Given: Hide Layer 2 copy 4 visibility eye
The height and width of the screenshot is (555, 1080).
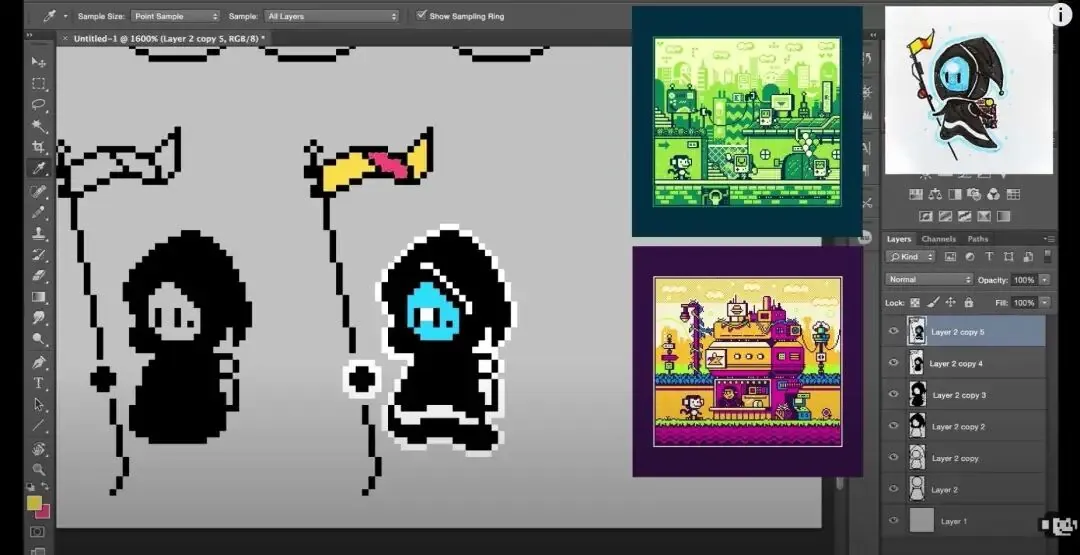Looking at the screenshot, I should [x=893, y=363].
